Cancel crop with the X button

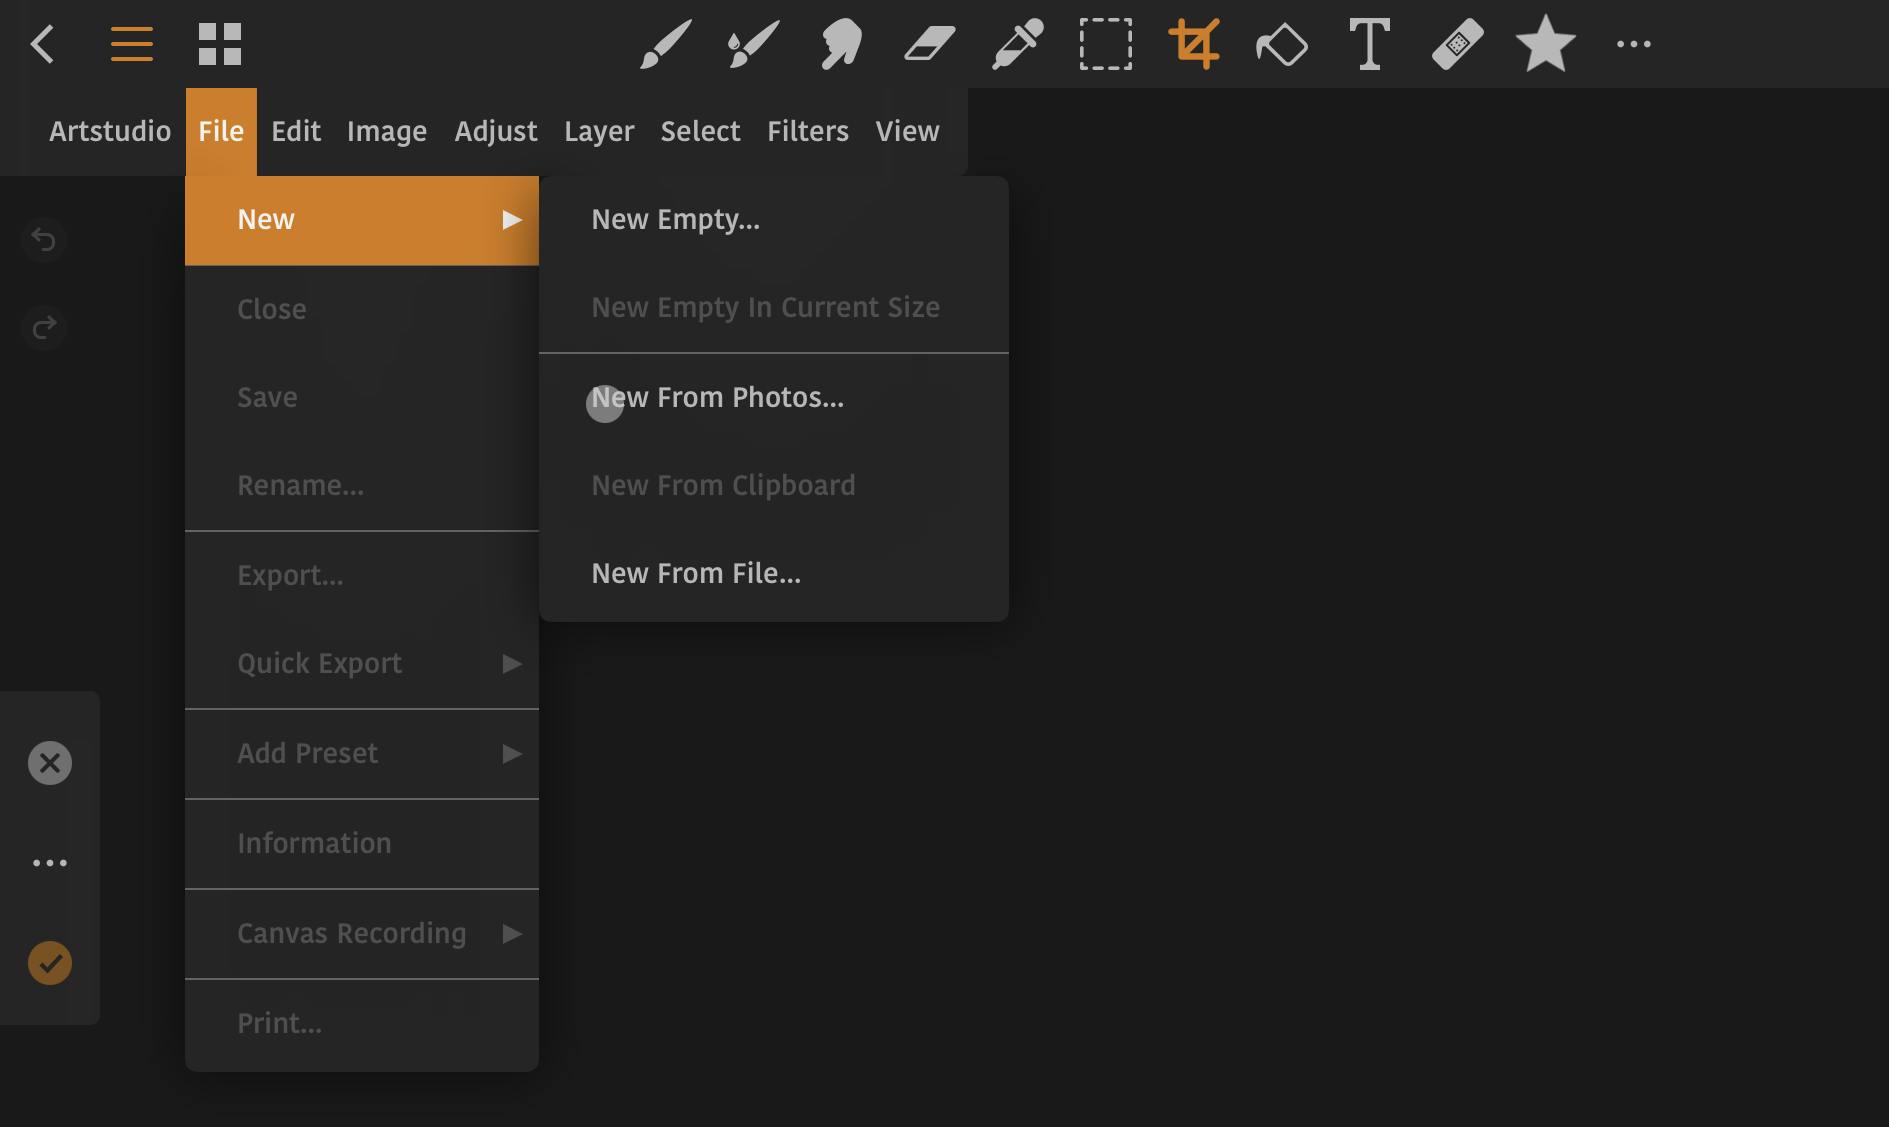coord(50,763)
